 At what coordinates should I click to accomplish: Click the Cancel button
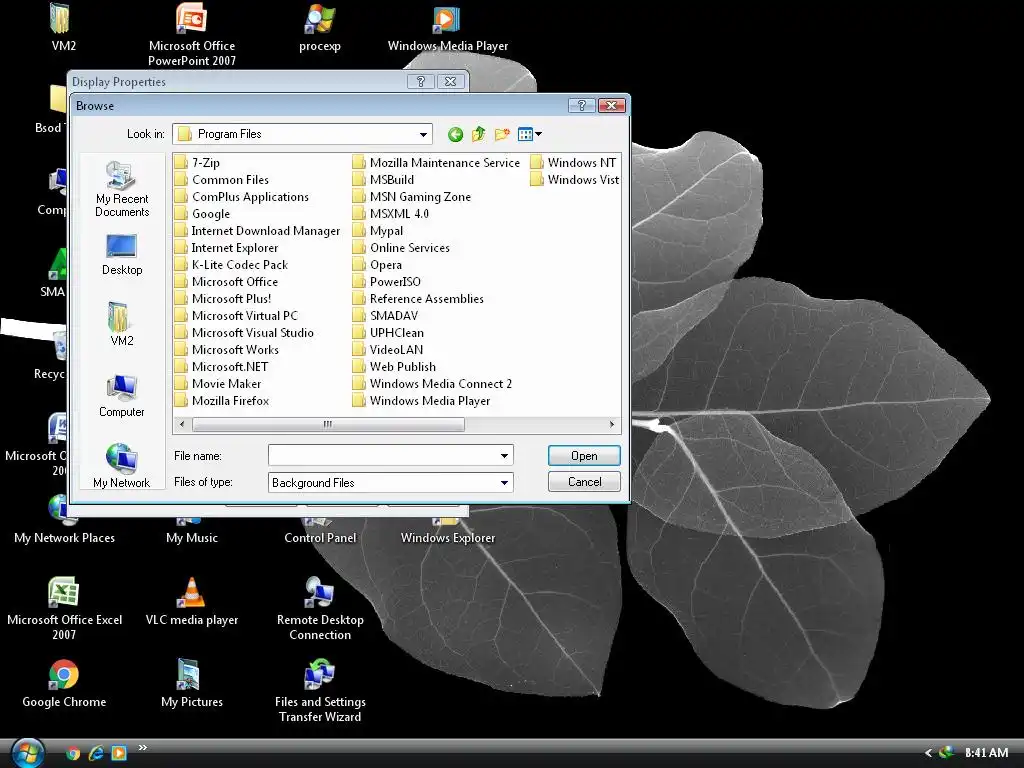584,482
